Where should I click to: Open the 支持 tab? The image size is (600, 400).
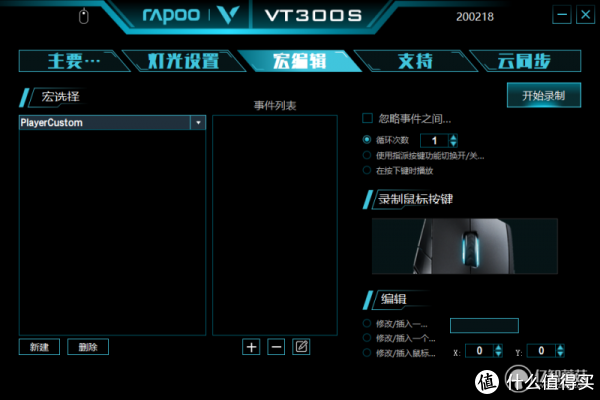415,61
